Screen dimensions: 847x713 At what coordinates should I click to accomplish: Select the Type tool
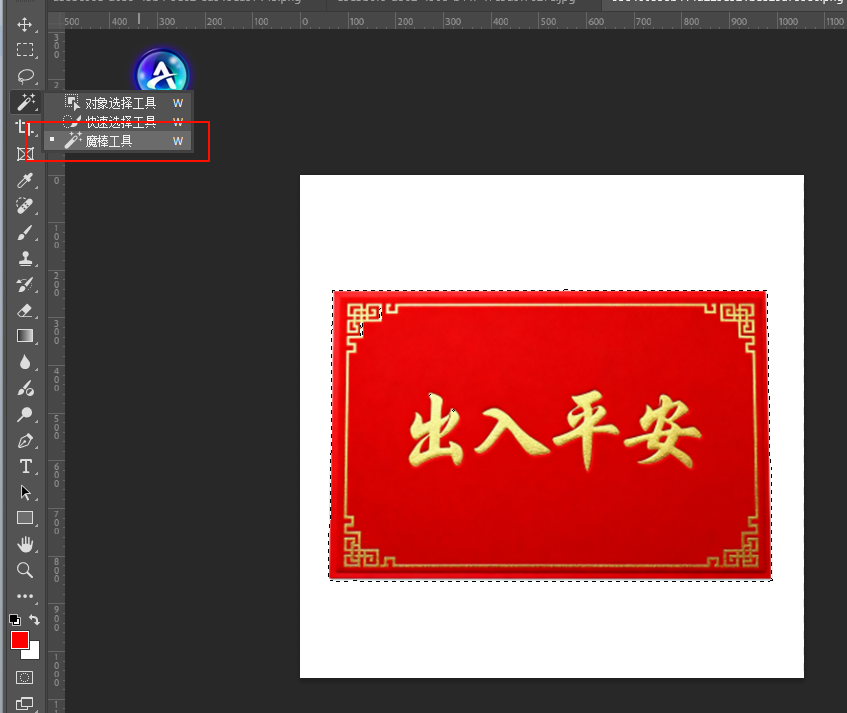point(27,466)
